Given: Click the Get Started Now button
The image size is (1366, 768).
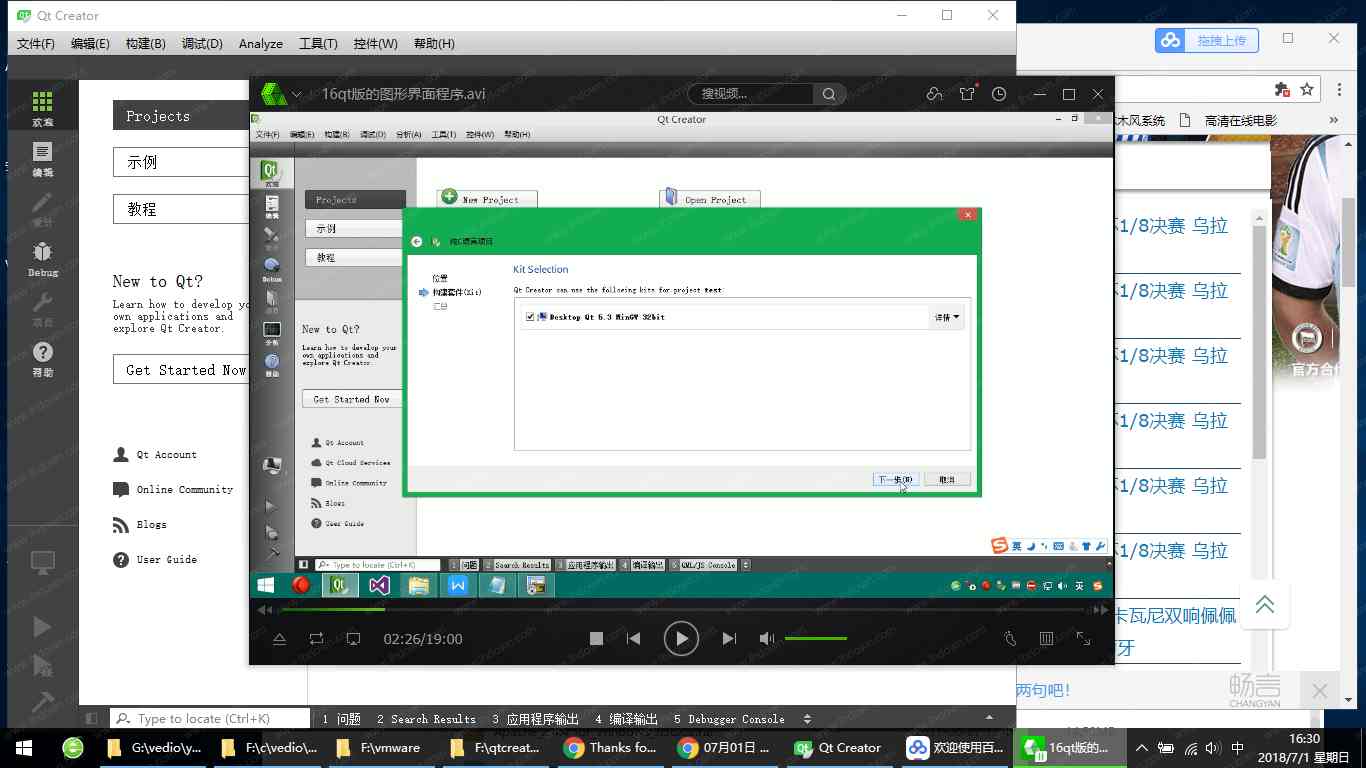Looking at the screenshot, I should [x=180, y=370].
